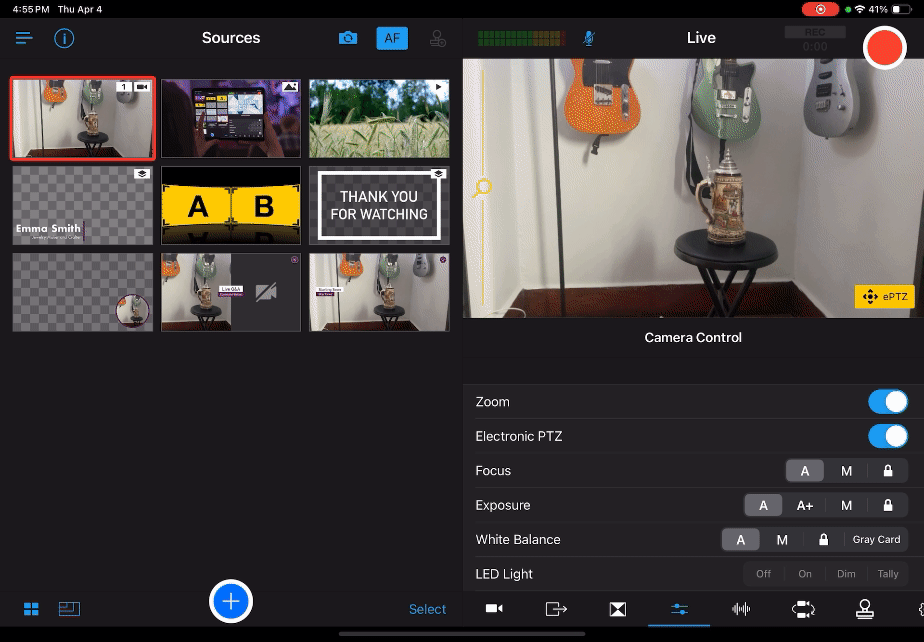Mute the microphone icon next to audio meter
924x642 pixels.
pyautogui.click(x=590, y=38)
